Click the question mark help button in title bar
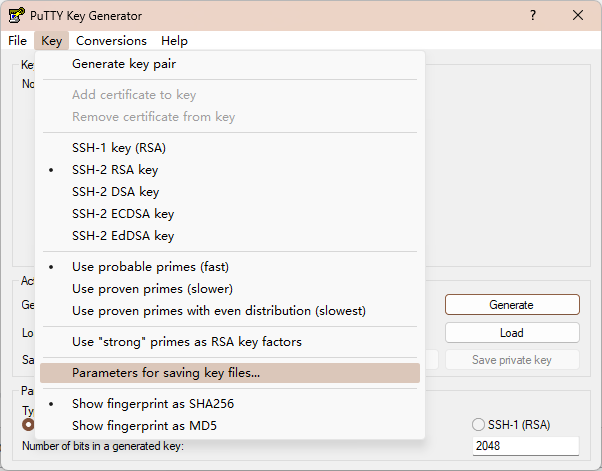Screen dimensions: 602x471 click(x=531, y=16)
